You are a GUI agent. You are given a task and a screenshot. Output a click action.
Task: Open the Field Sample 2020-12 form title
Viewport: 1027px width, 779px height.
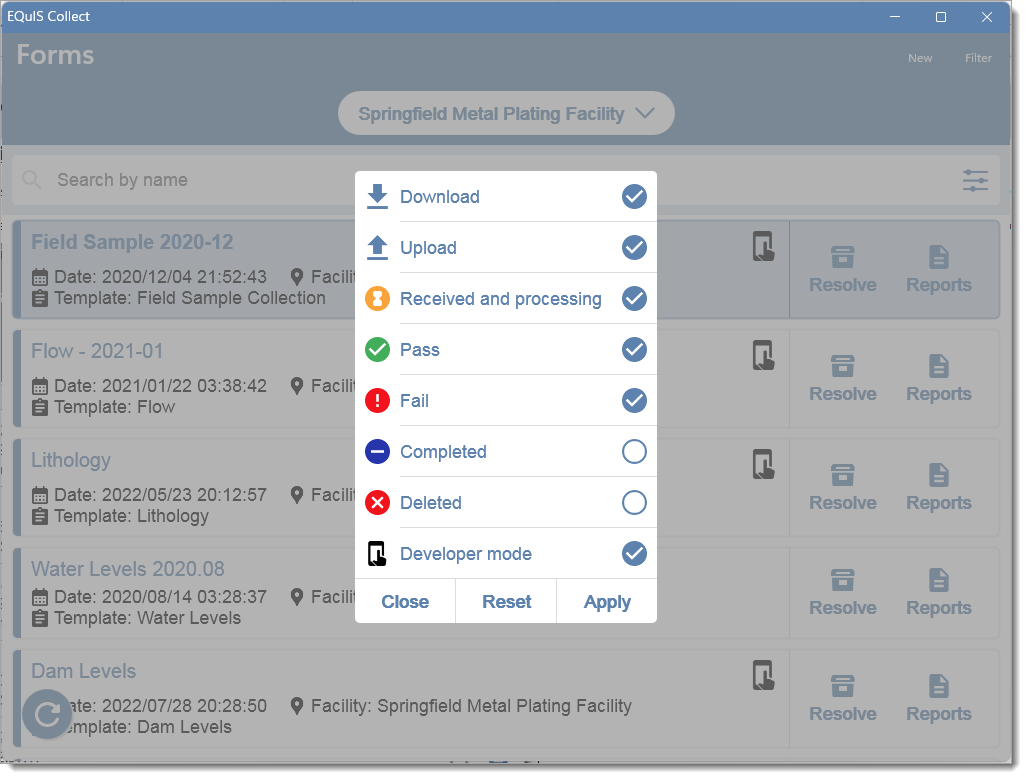(x=132, y=242)
